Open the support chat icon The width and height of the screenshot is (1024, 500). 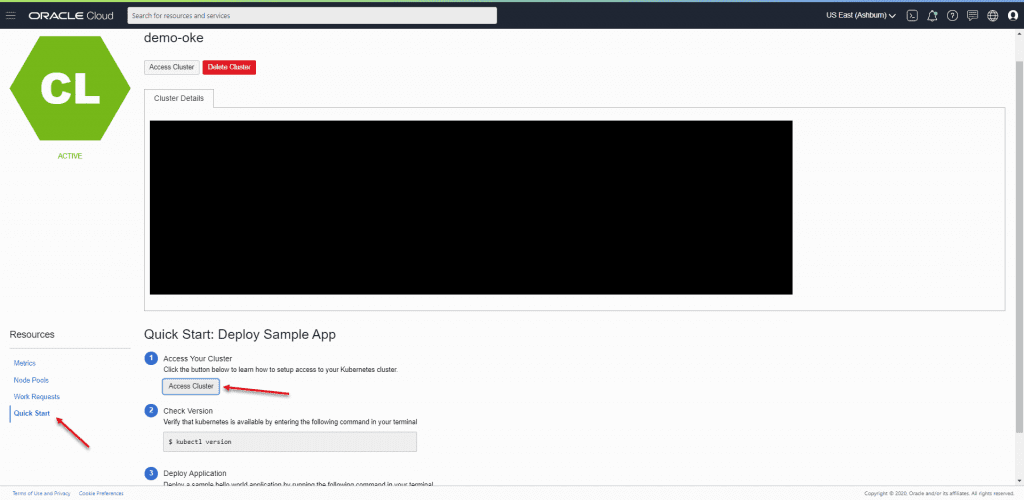click(972, 15)
